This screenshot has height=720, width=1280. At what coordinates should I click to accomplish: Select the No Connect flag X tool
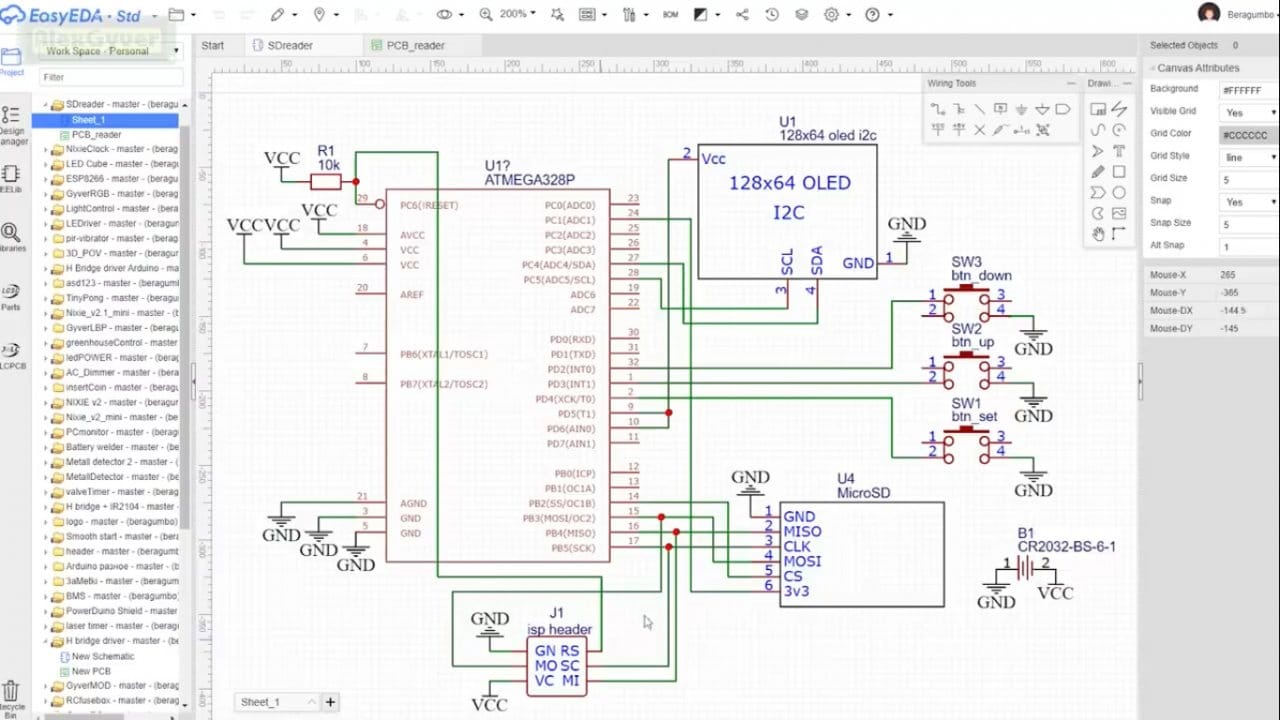pyautogui.click(x=979, y=130)
